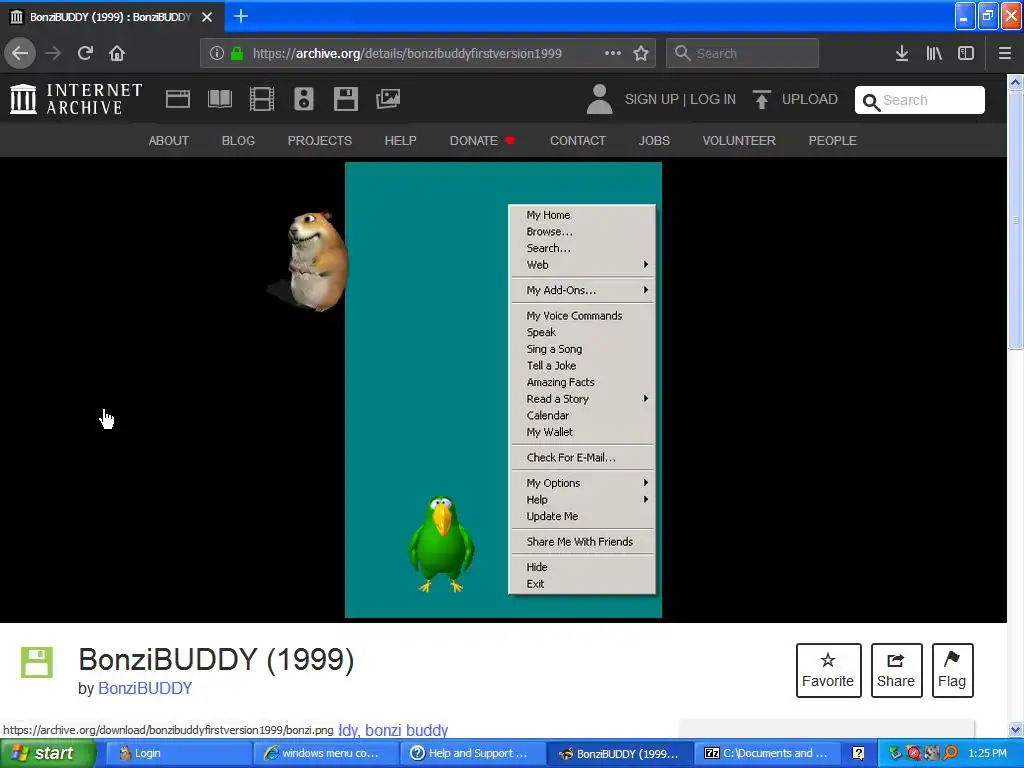Open the Software floppy icon in Archive header
This screenshot has width=1024, height=768.
[345, 99]
